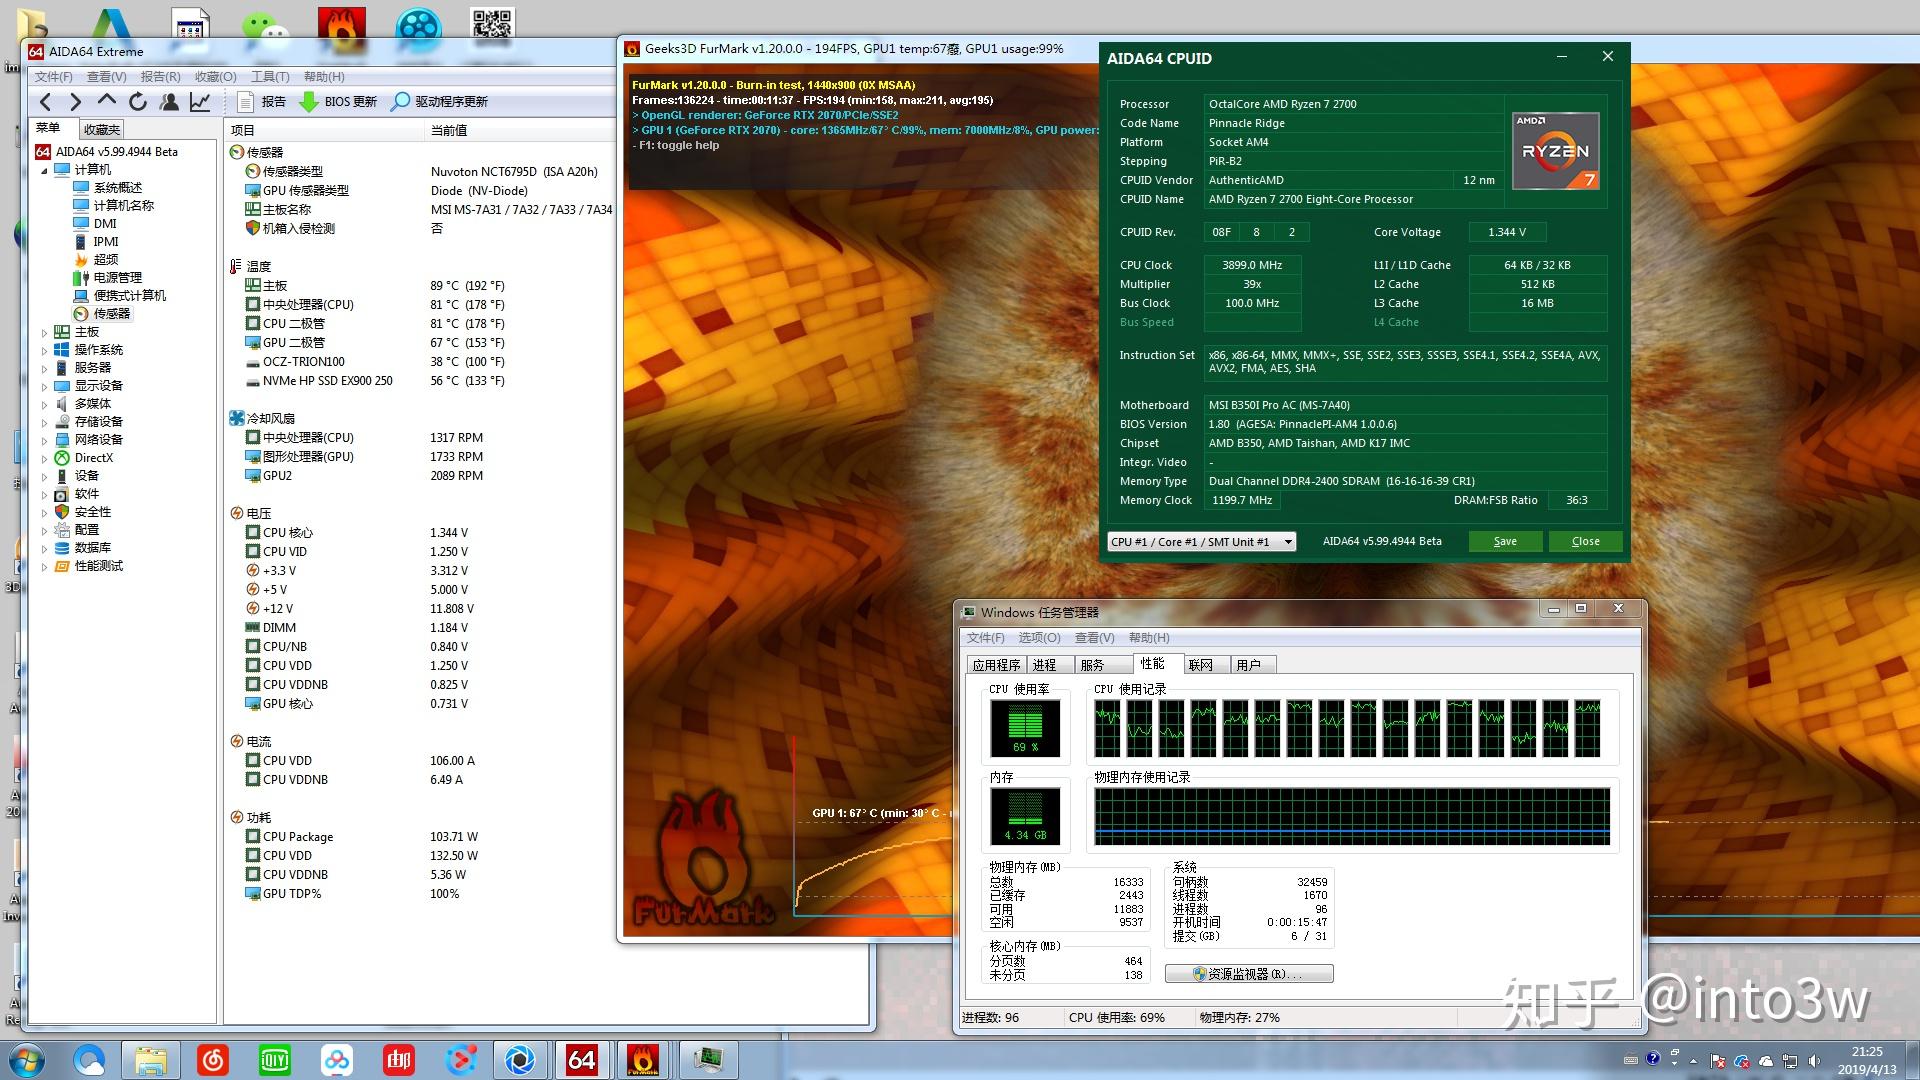Click the AIDA64 up-level arrow icon
1920x1080 pixels.
click(106, 101)
